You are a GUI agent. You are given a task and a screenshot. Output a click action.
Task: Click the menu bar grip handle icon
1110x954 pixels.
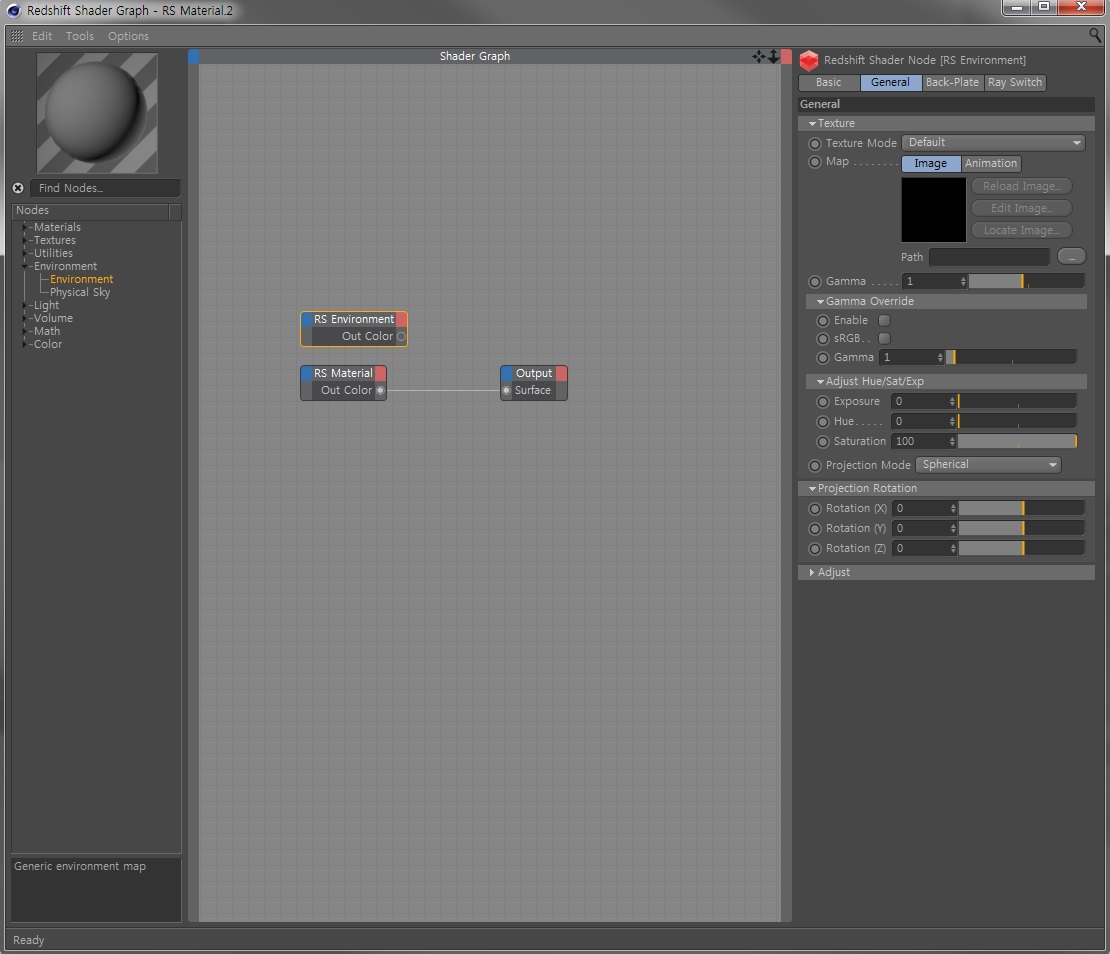(17, 36)
